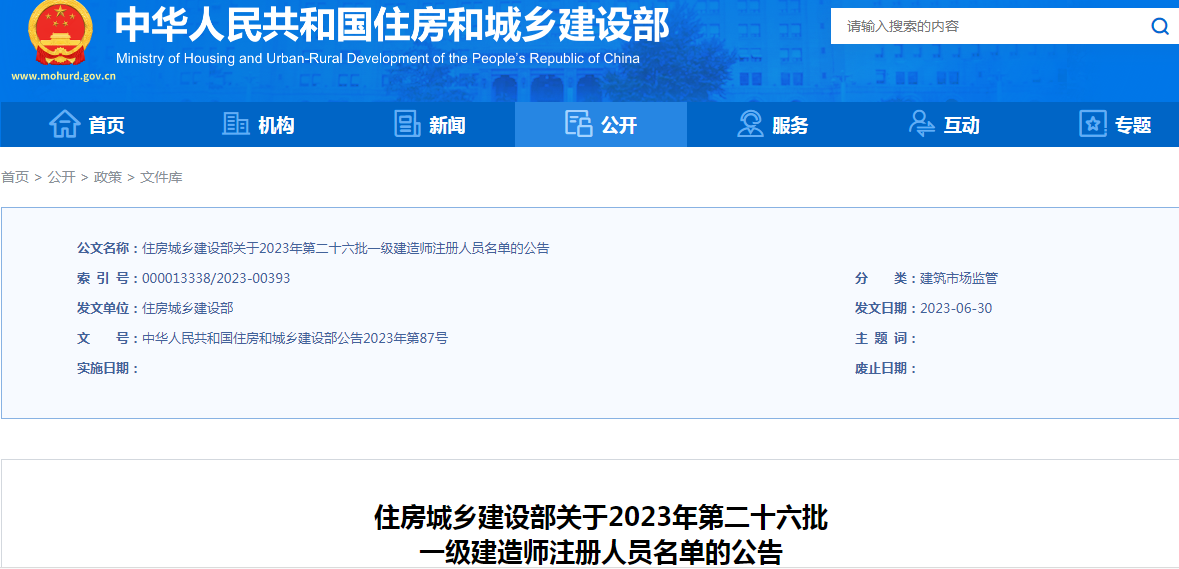
Task: Click the building icon beside 机构
Action: (x=235, y=124)
